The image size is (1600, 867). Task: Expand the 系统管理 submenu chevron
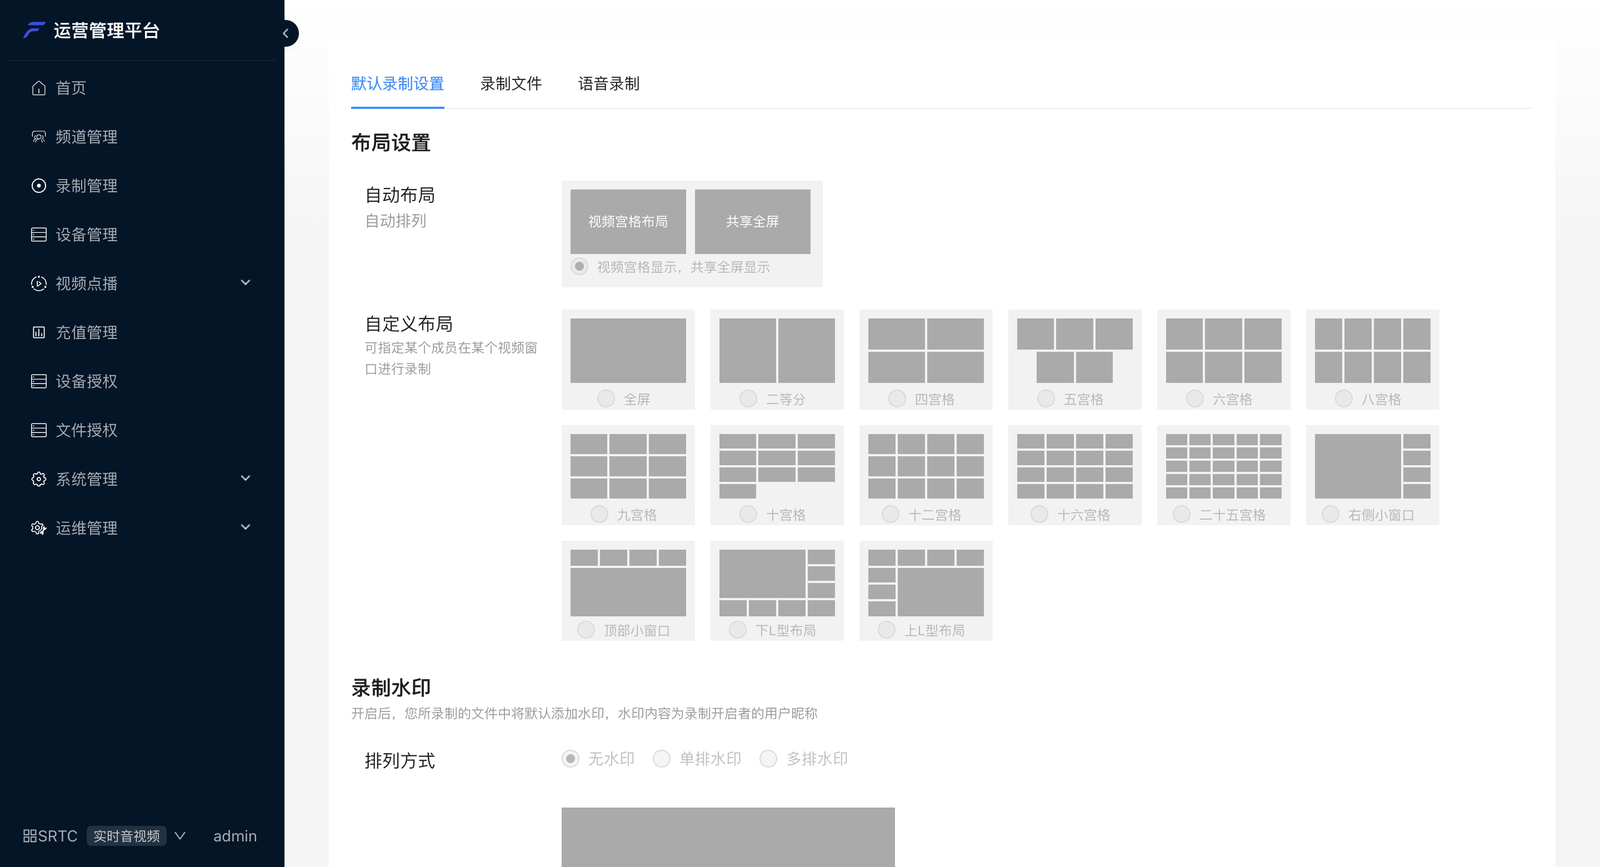246,479
